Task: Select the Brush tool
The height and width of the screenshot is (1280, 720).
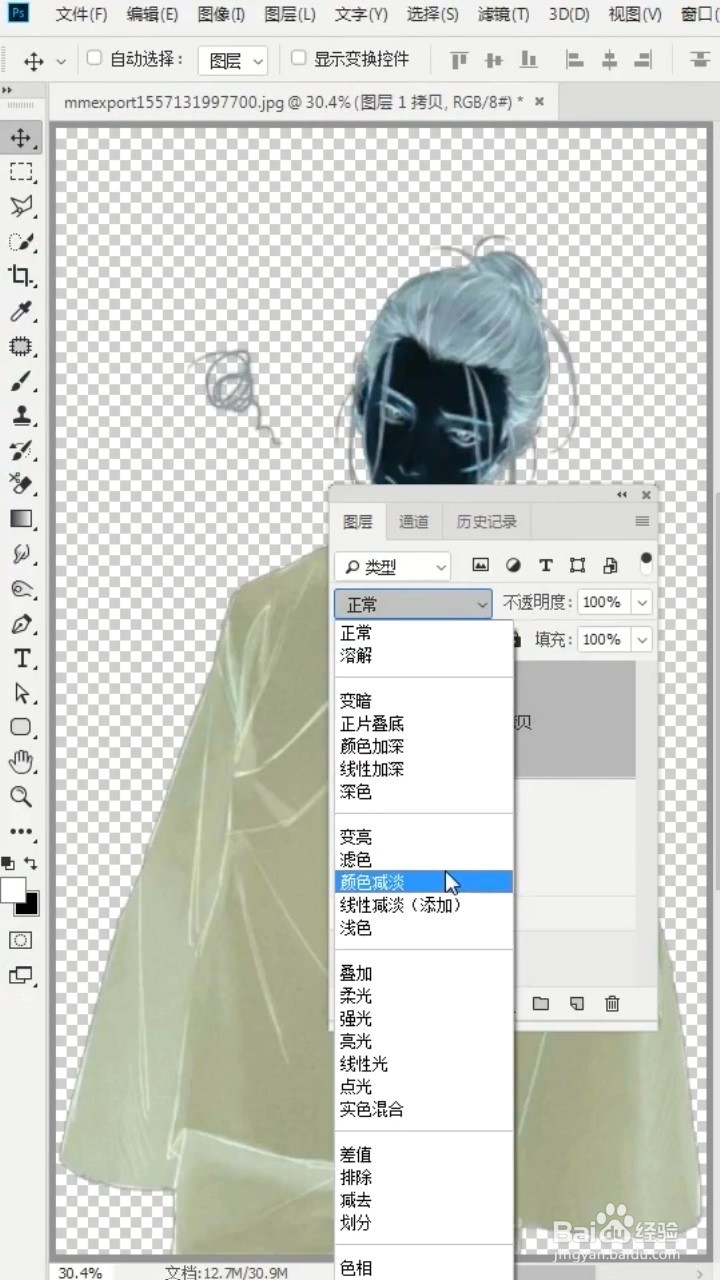Action: pyautogui.click(x=21, y=381)
